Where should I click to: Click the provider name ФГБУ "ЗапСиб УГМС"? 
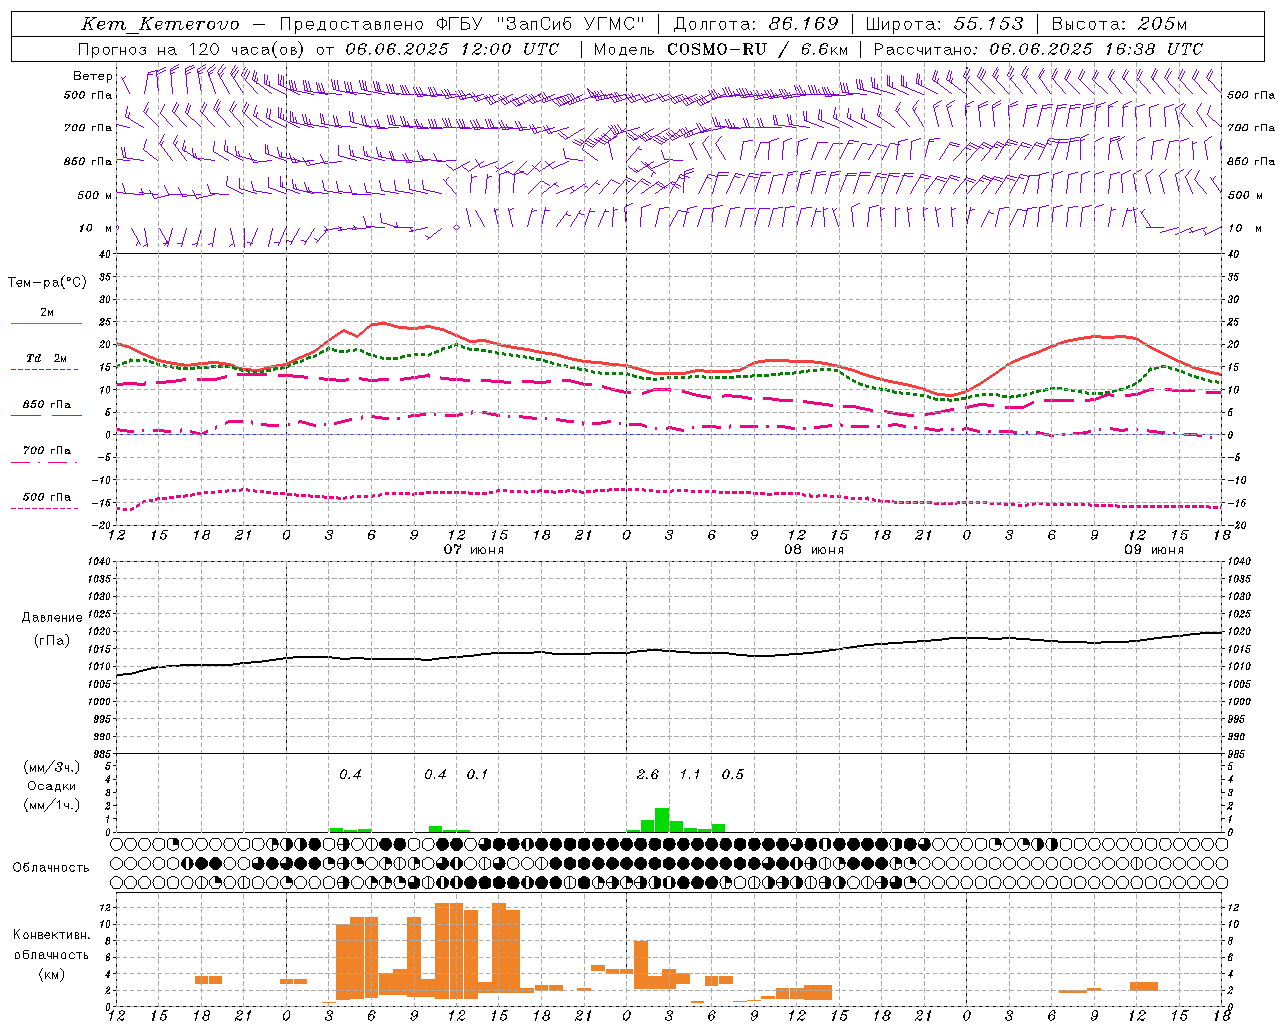click(x=540, y=24)
